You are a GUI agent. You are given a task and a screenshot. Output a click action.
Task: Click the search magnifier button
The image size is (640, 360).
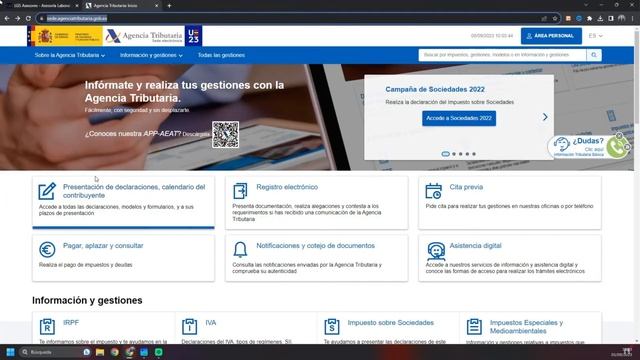click(594, 55)
